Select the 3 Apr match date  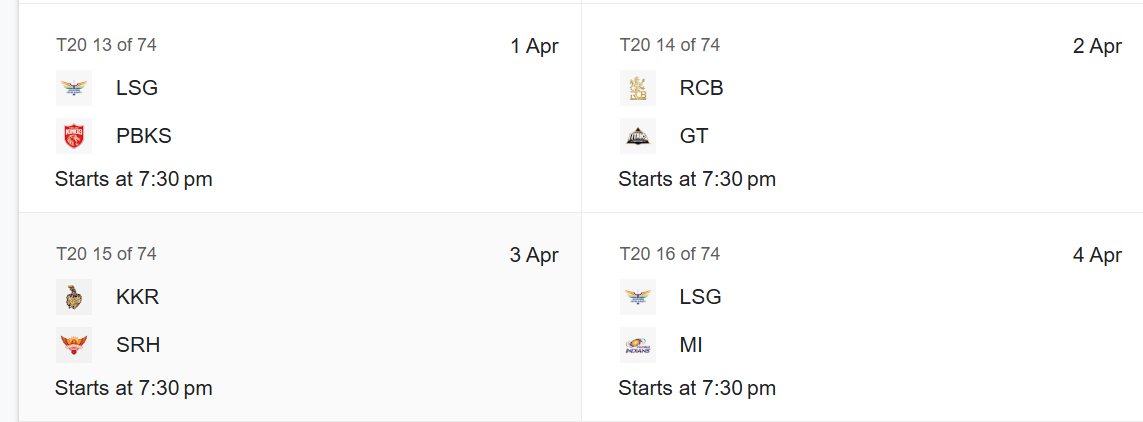point(534,255)
